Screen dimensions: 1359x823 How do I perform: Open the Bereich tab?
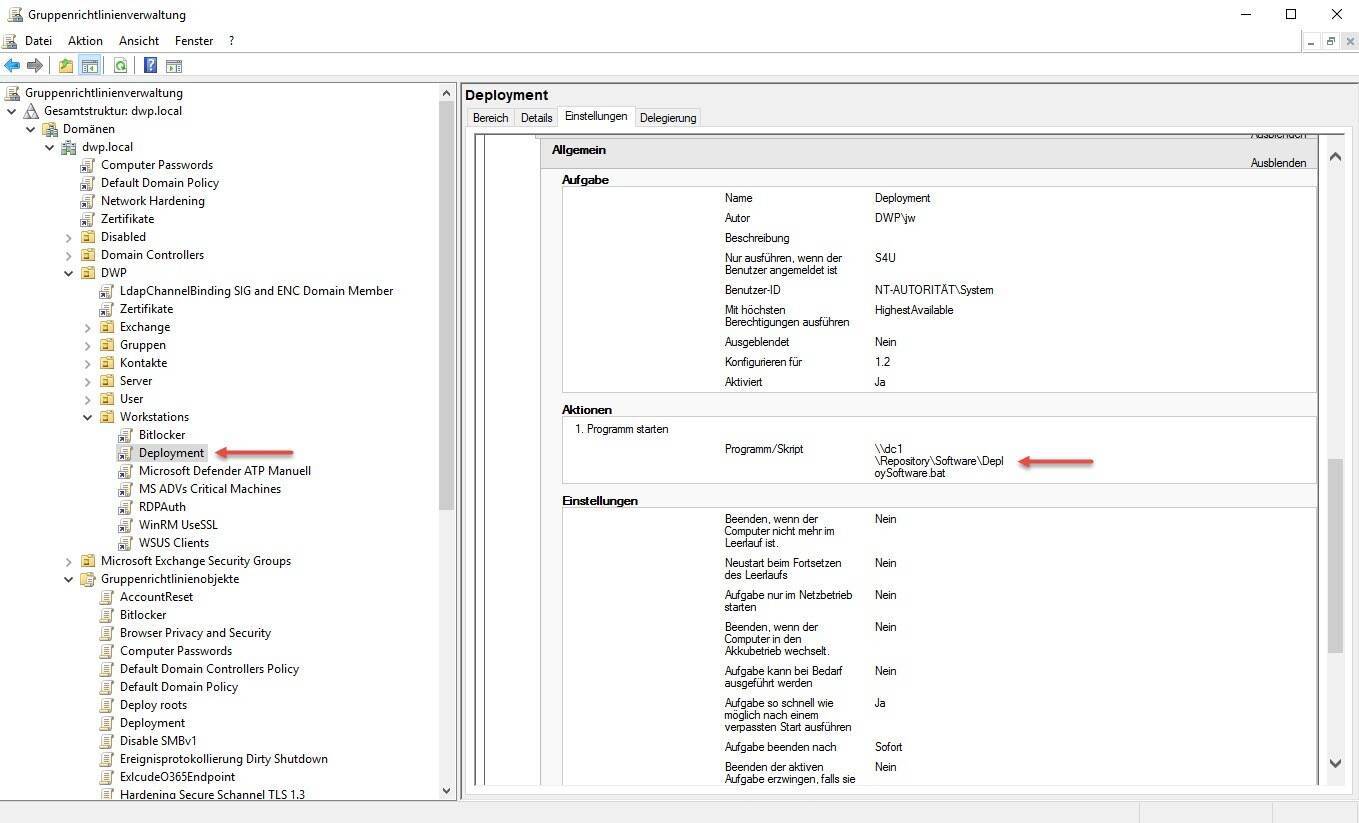coord(490,118)
